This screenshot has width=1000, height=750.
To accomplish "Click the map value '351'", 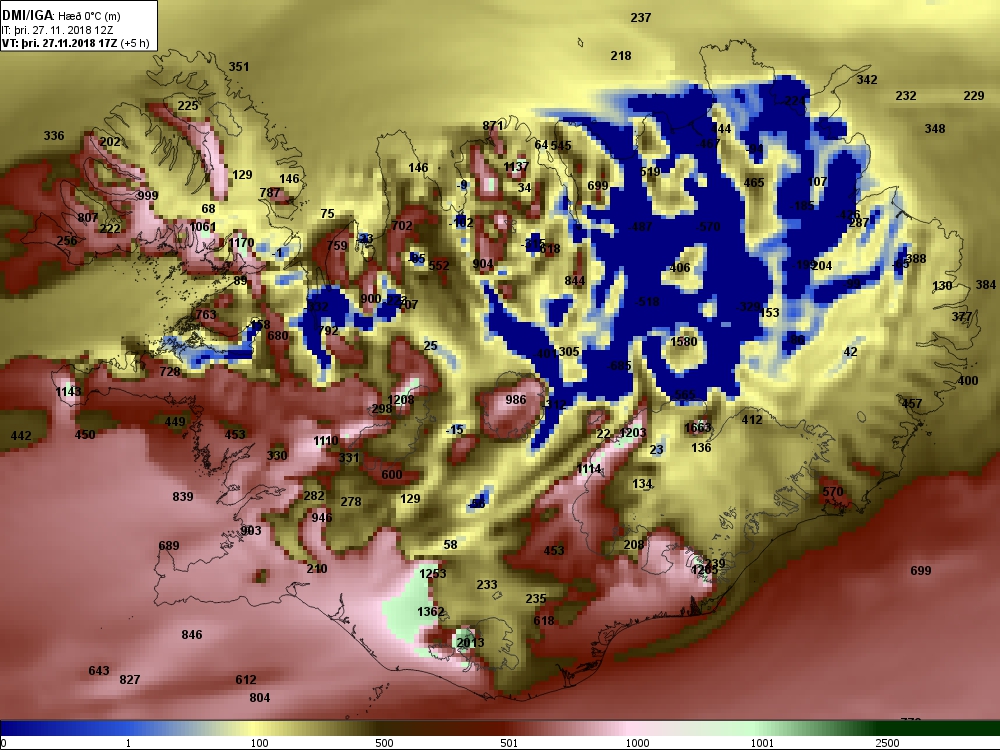I will tap(239, 67).
